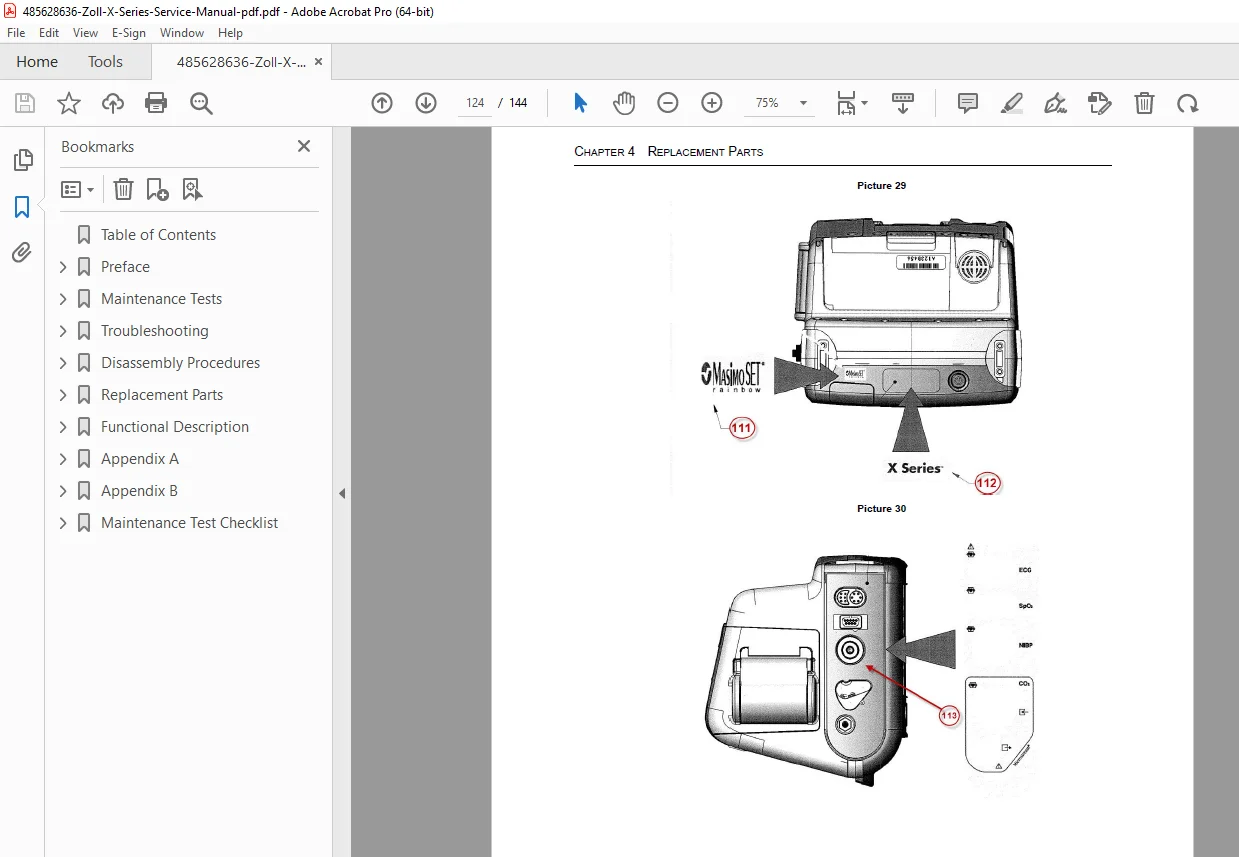
Task: Print the document icon
Action: point(156,103)
